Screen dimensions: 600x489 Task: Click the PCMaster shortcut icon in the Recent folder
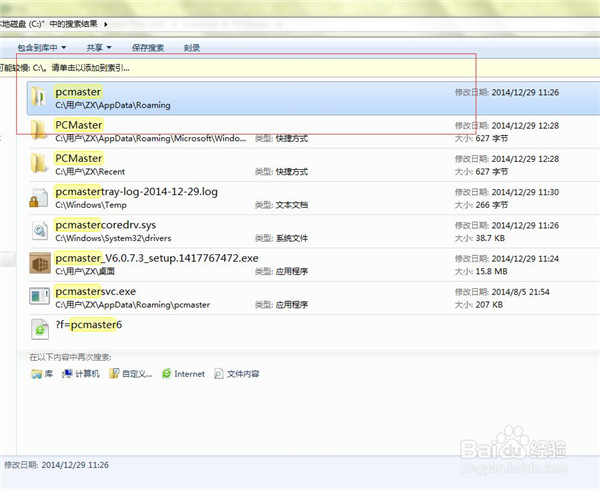[x=39, y=164]
